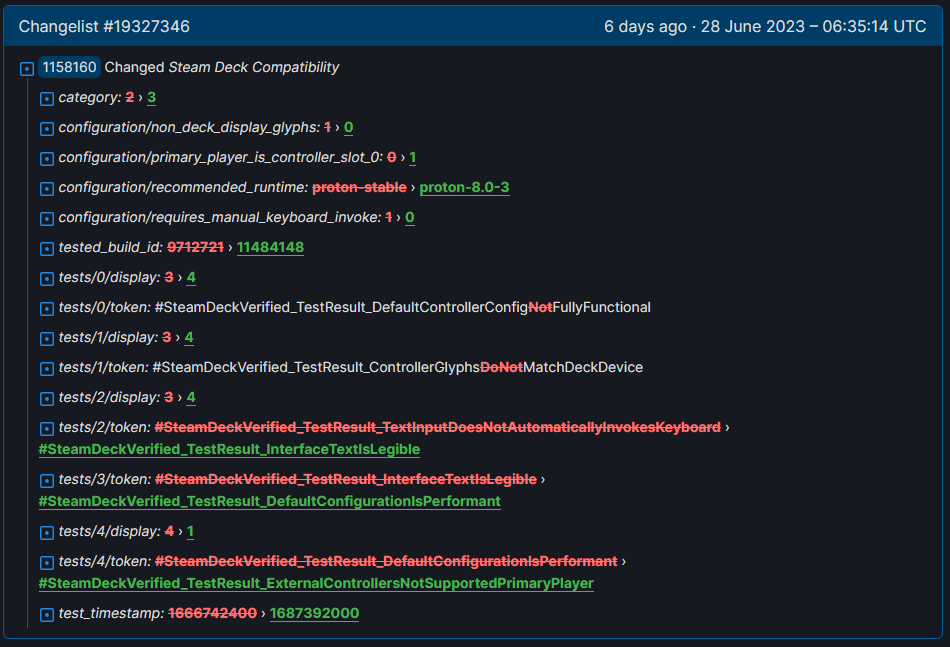Screen dimensions: 950x647
Task: Click square icon beside tests/1/display row
Action: [47, 339]
